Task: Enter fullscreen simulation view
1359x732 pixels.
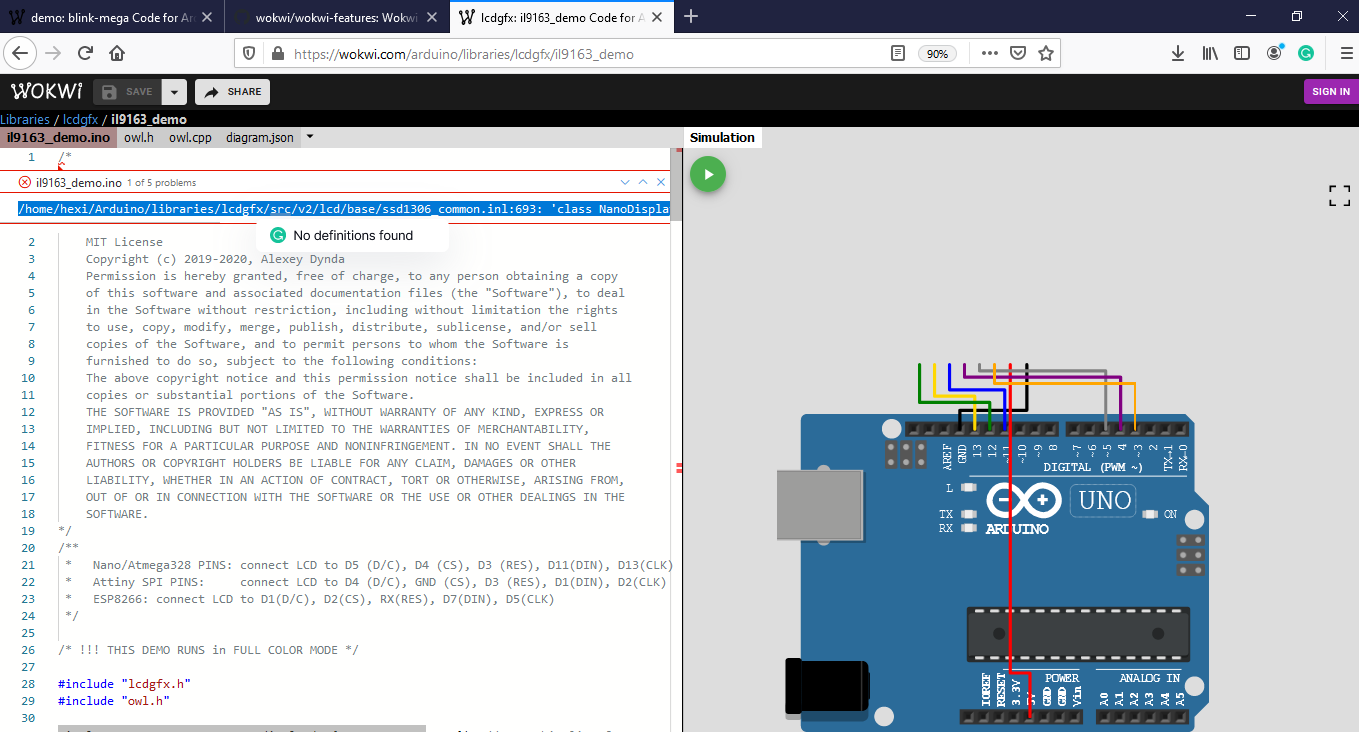Action: (1339, 196)
